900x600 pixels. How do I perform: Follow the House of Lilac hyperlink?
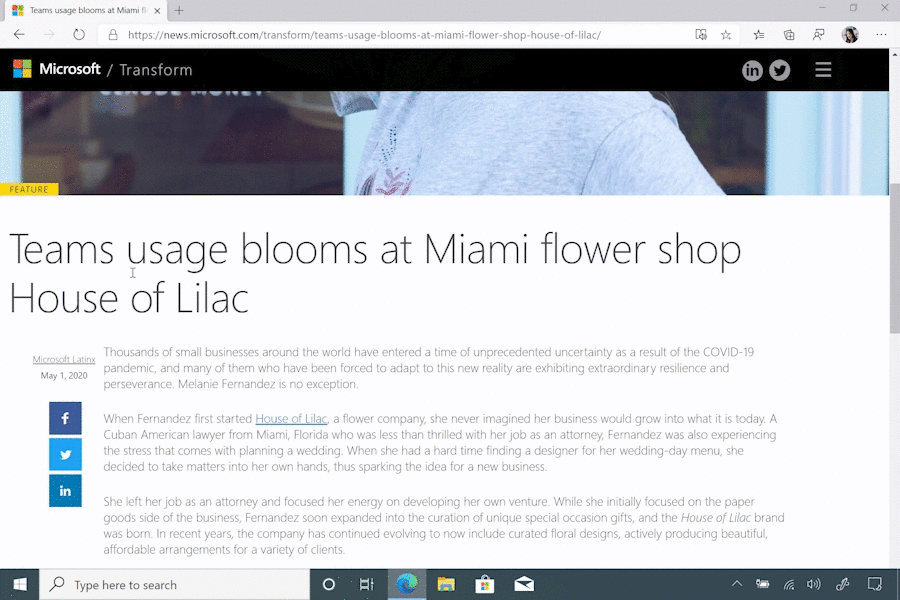point(291,419)
